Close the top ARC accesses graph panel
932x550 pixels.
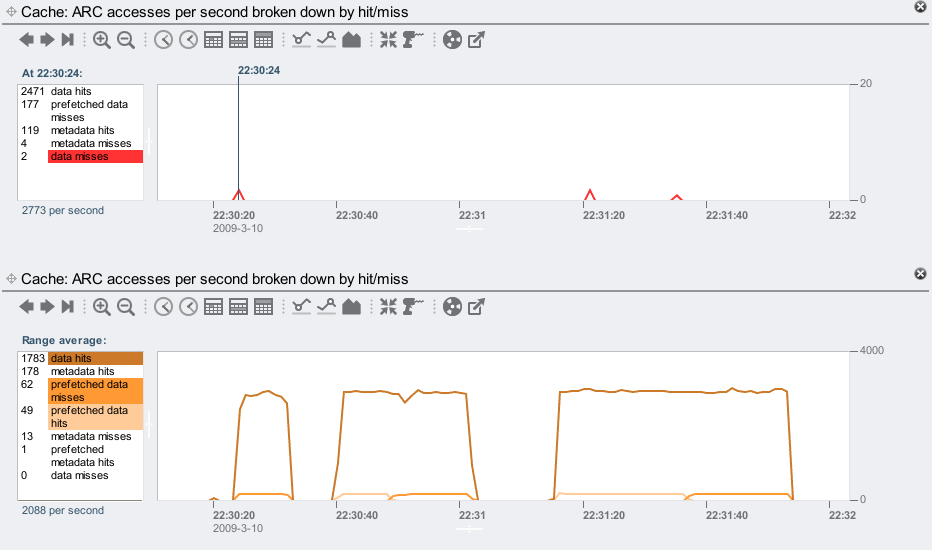920,7
